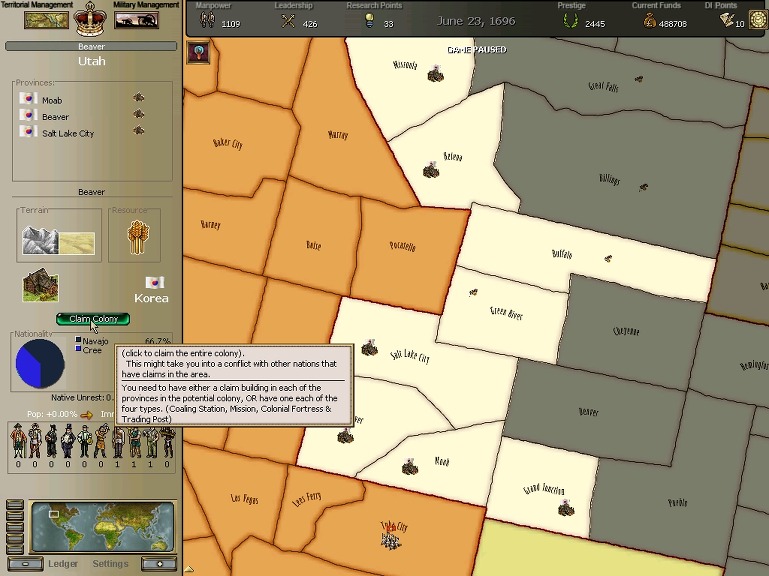Image resolution: width=769 pixels, height=576 pixels.
Task: Click the building icon near Salt Lake City label
Action: point(369,347)
